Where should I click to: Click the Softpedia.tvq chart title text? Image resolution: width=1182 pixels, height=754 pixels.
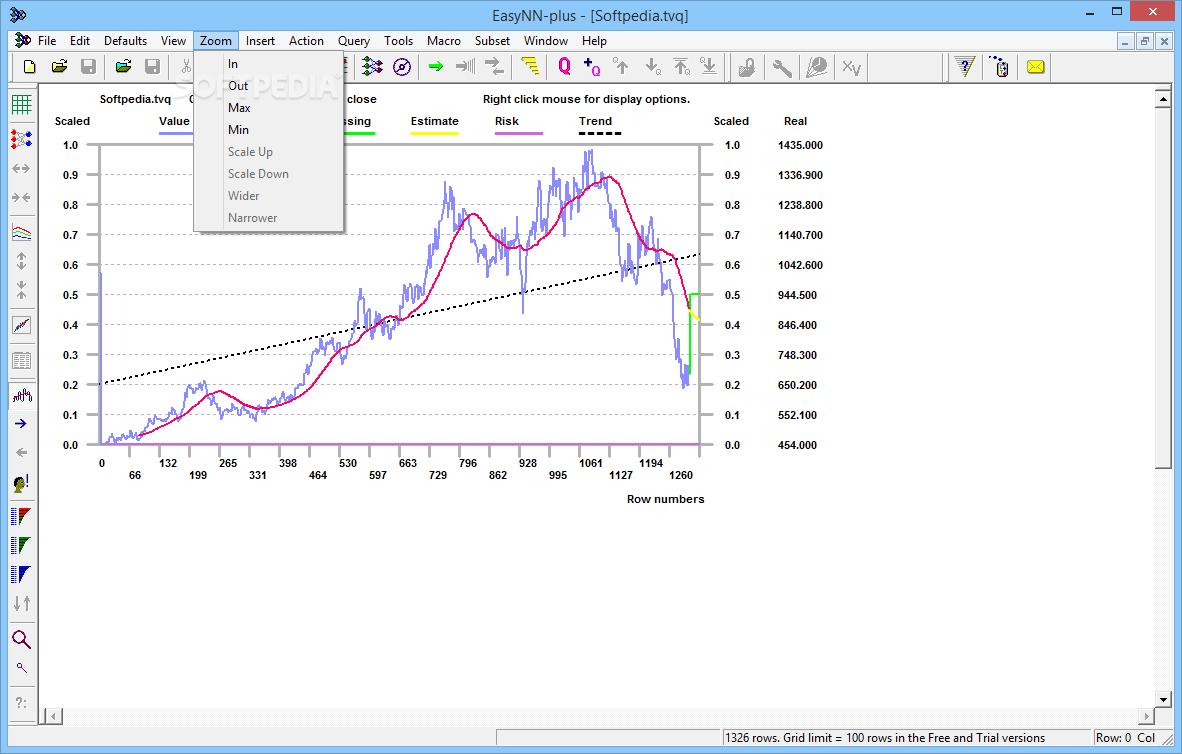click(136, 100)
